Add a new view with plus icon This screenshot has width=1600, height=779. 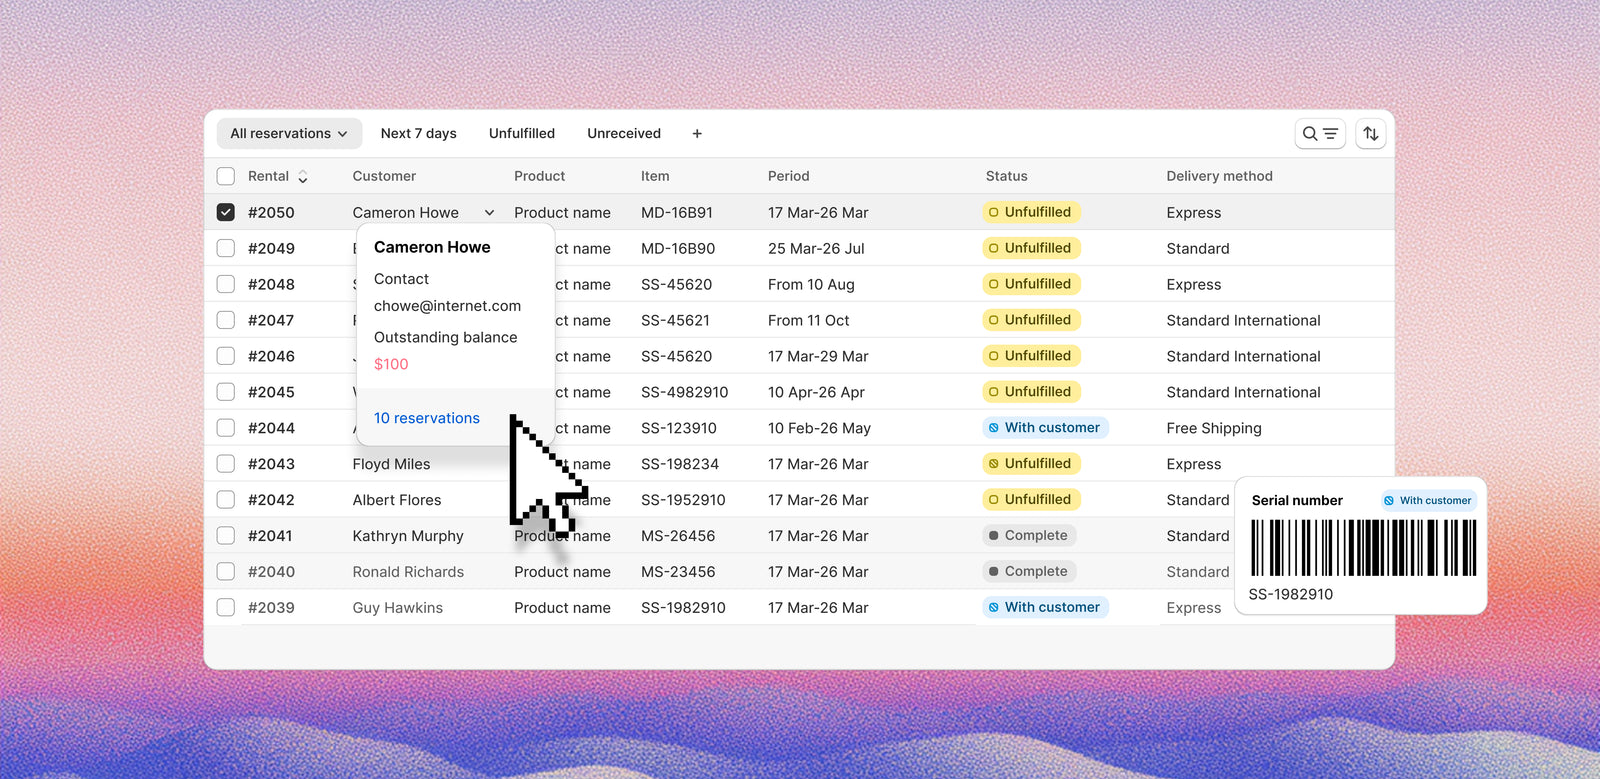697,134
